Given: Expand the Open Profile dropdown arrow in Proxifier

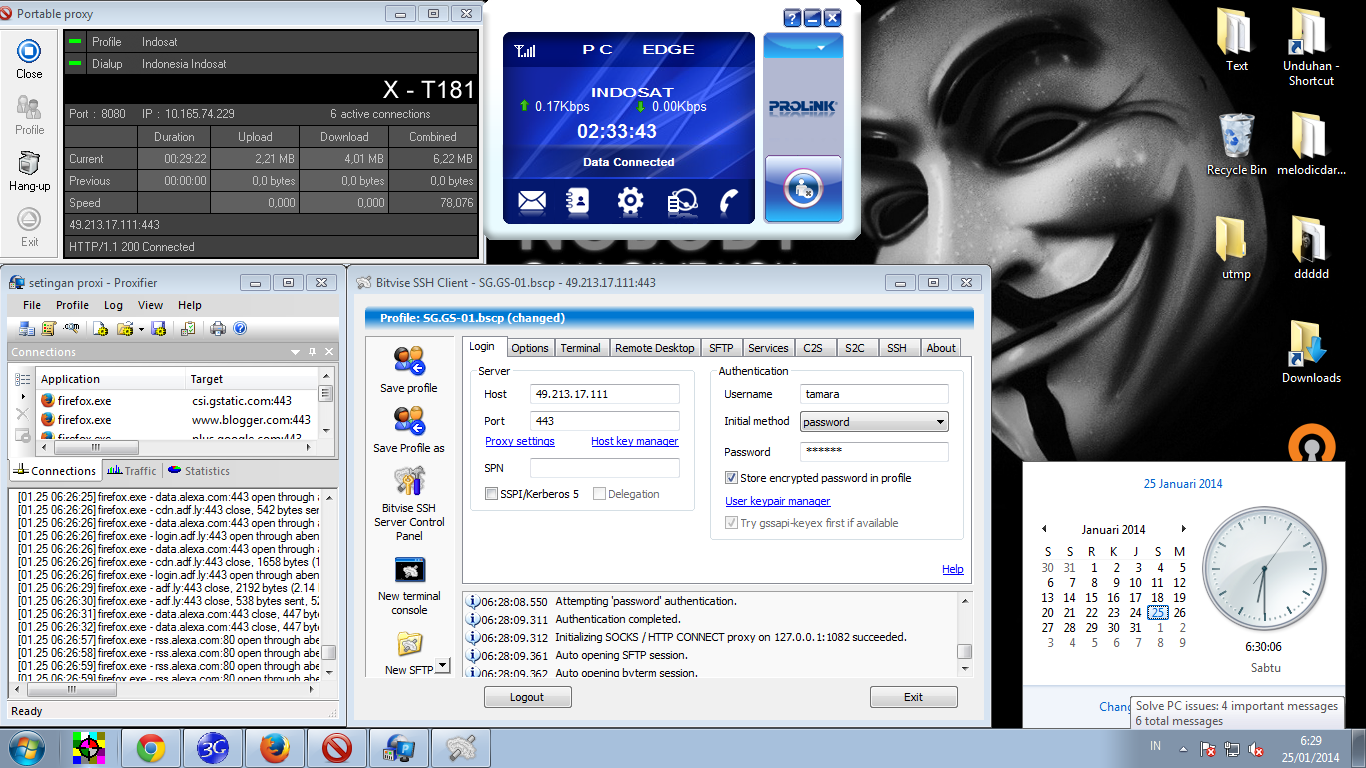Looking at the screenshot, I should click(x=141, y=328).
